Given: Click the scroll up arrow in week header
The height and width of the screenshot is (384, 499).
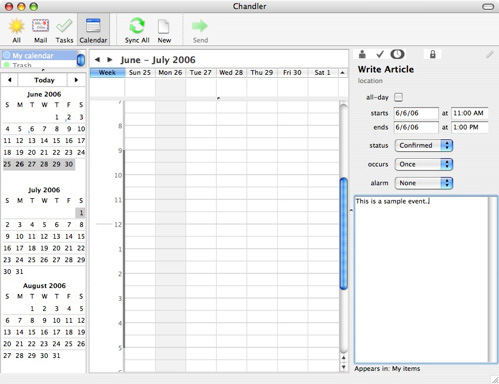Looking at the screenshot, I should click(x=342, y=73).
